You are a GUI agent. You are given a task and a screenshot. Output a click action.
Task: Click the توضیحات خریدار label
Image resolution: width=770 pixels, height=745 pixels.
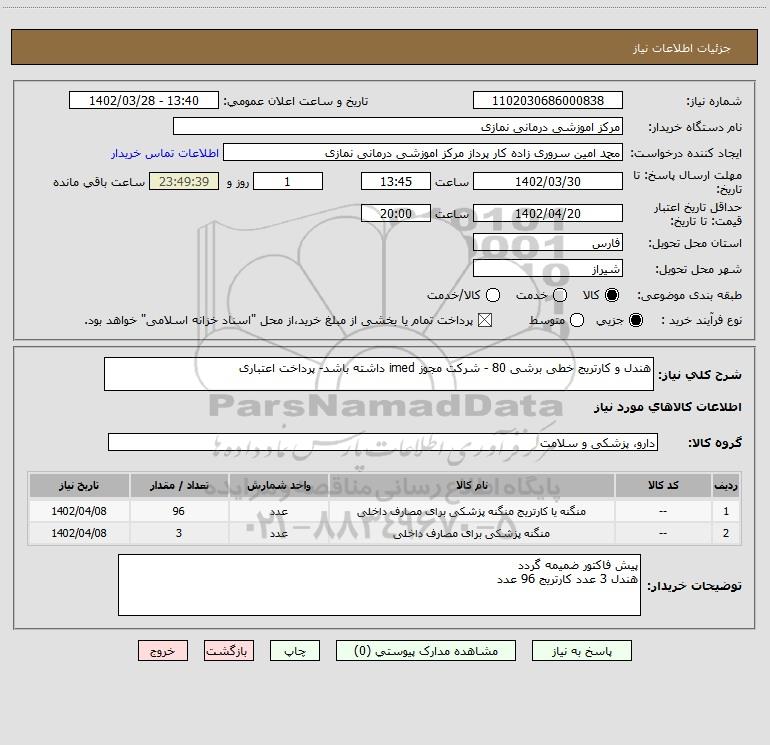694,585
